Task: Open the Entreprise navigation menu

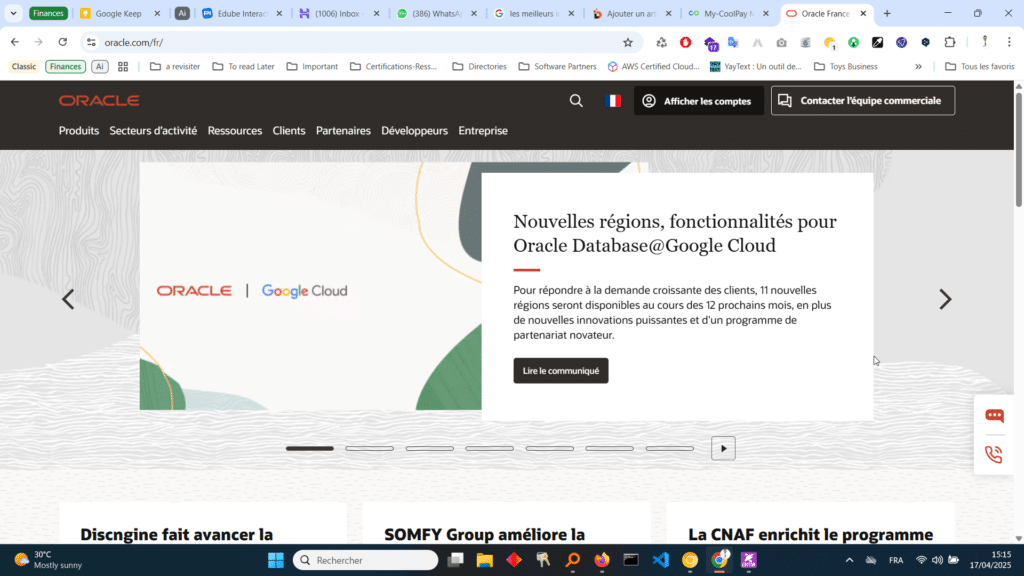Action: 483,131
